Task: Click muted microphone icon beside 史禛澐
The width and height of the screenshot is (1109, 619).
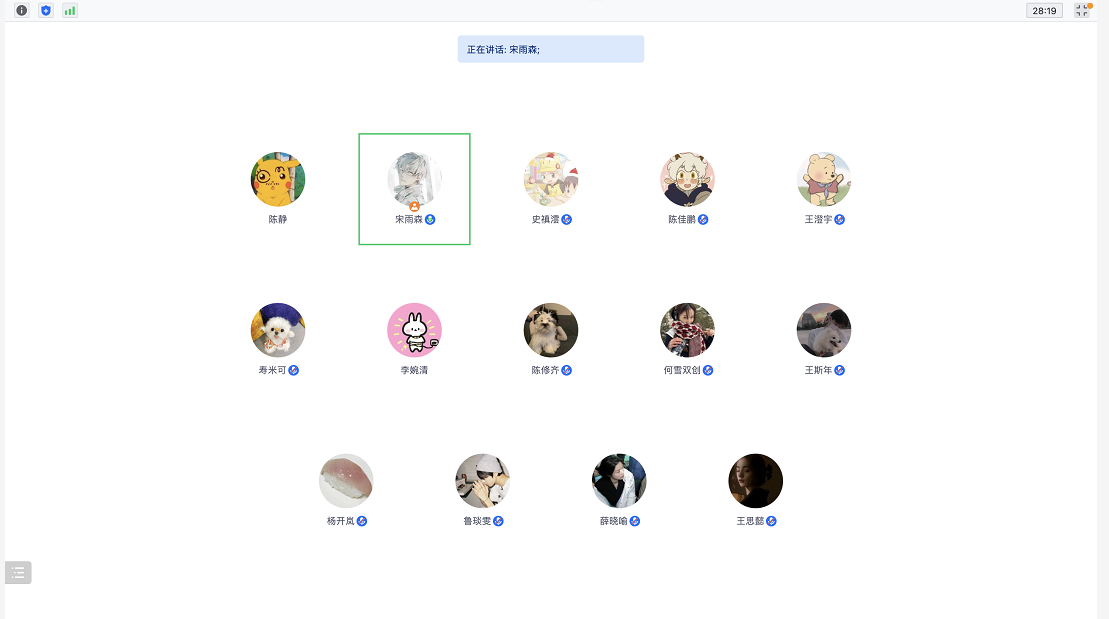Action: pos(567,219)
